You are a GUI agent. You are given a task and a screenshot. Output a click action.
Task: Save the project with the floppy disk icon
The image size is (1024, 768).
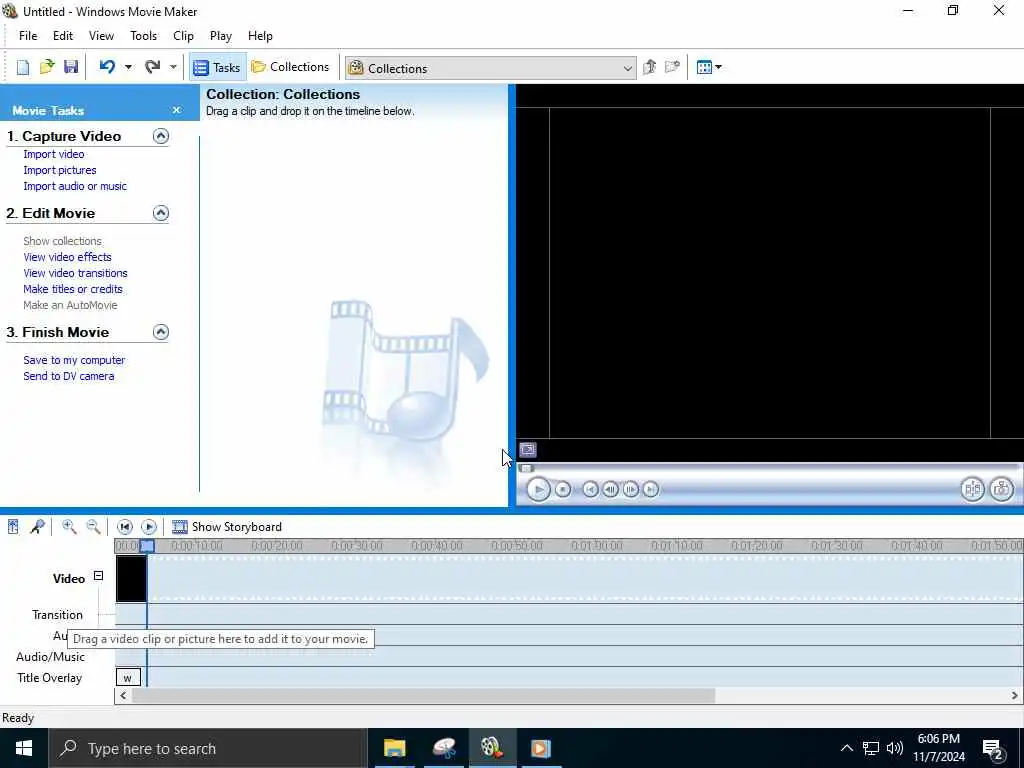(71, 67)
